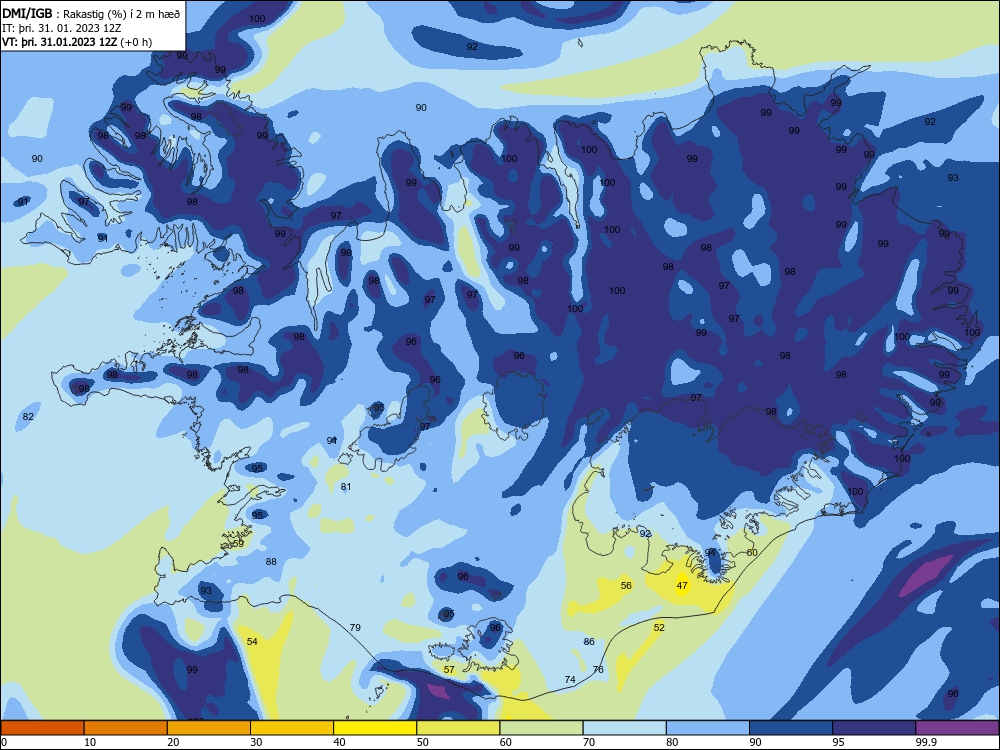Click the navy 95–99.9 legend swatch
1000x750 pixels.
874,728
